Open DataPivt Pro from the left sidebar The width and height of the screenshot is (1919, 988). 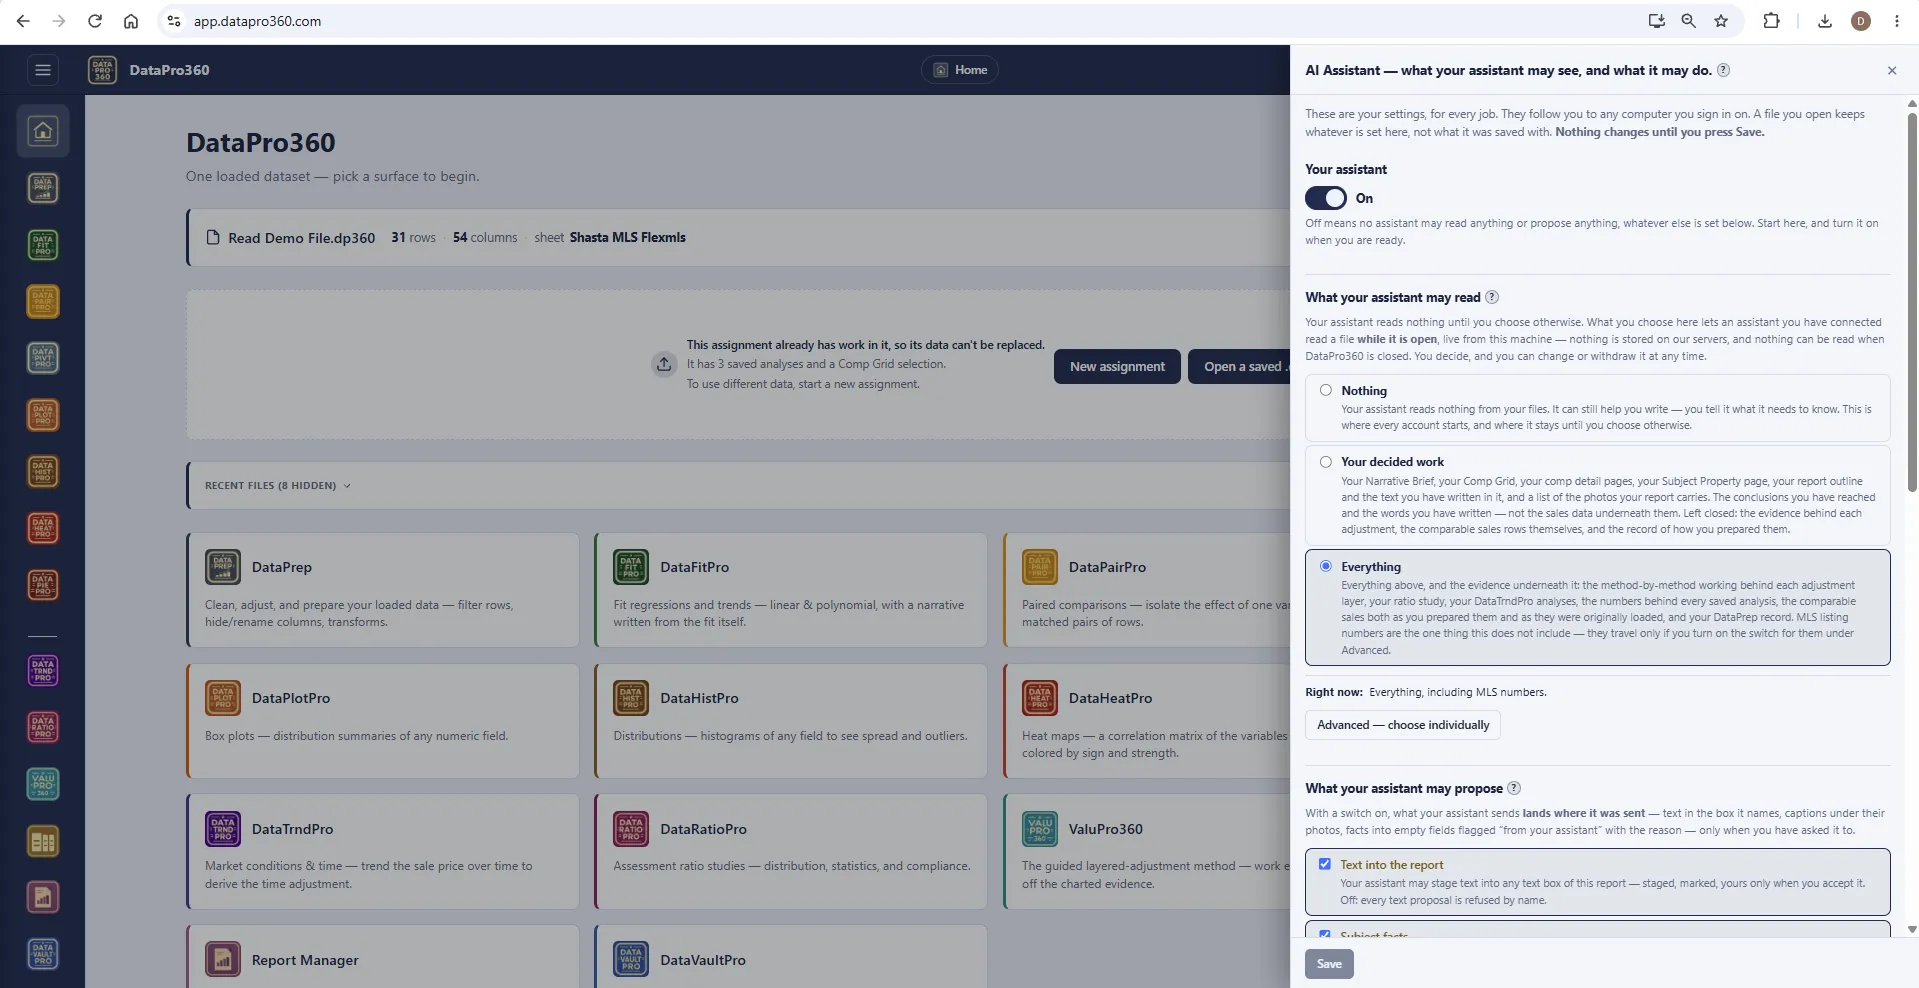tap(43, 358)
